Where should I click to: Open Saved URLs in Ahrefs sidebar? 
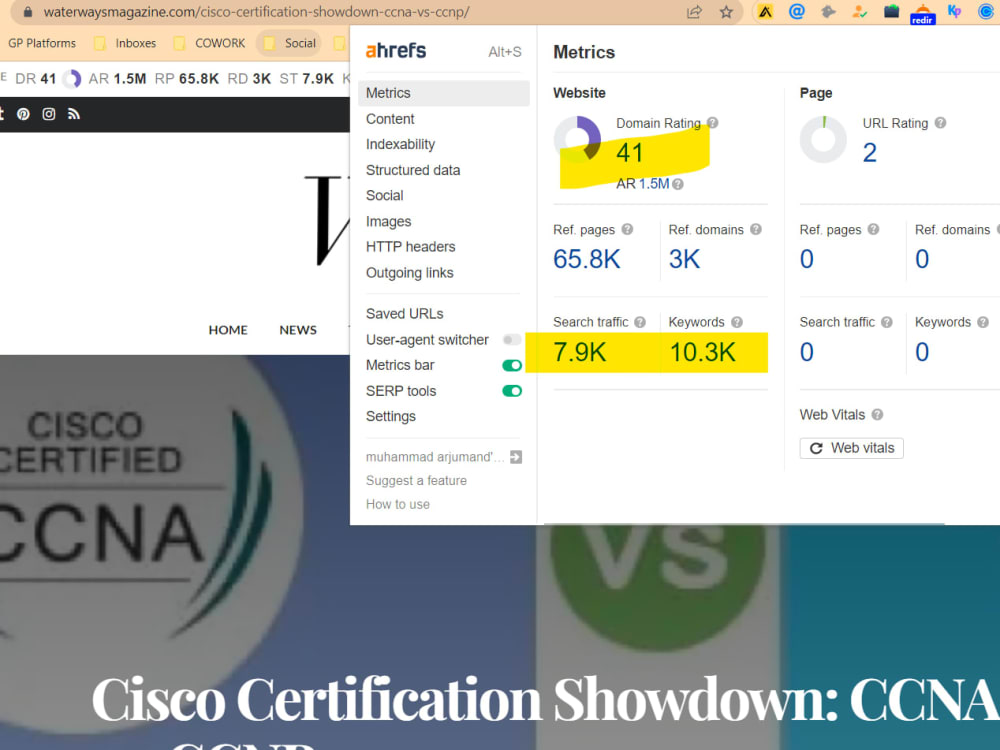coord(404,314)
